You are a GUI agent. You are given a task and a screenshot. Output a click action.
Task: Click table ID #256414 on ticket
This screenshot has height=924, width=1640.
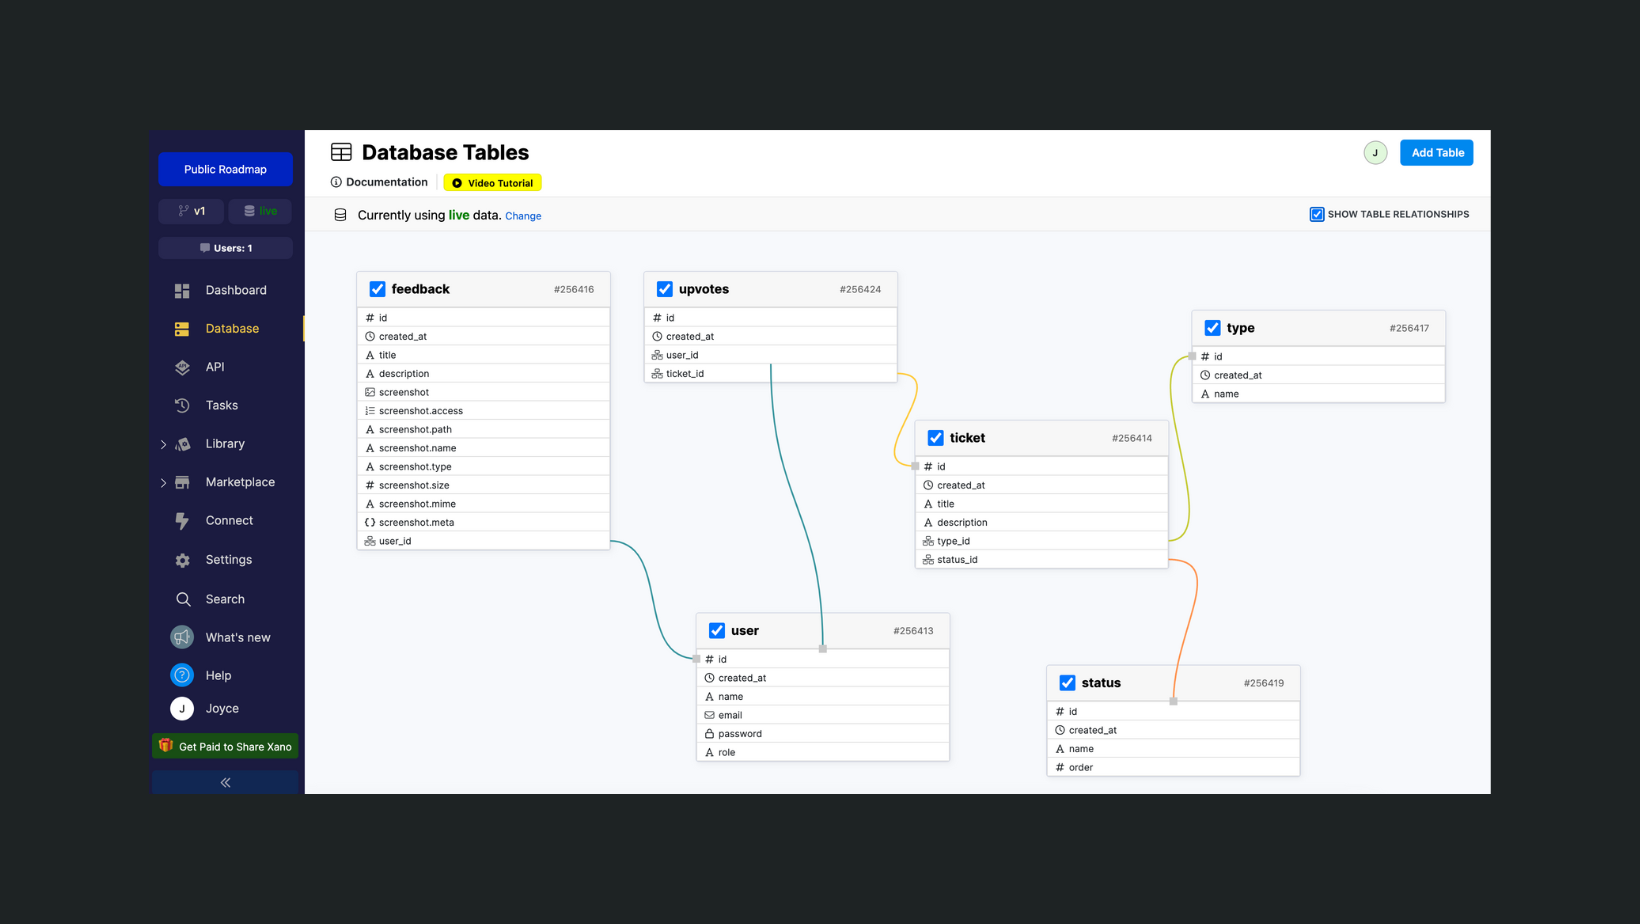[1131, 438]
